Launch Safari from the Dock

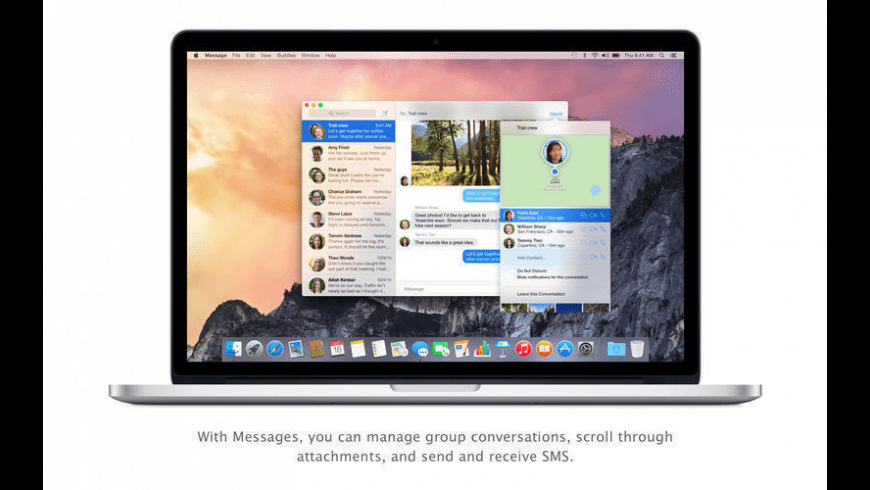coord(275,348)
